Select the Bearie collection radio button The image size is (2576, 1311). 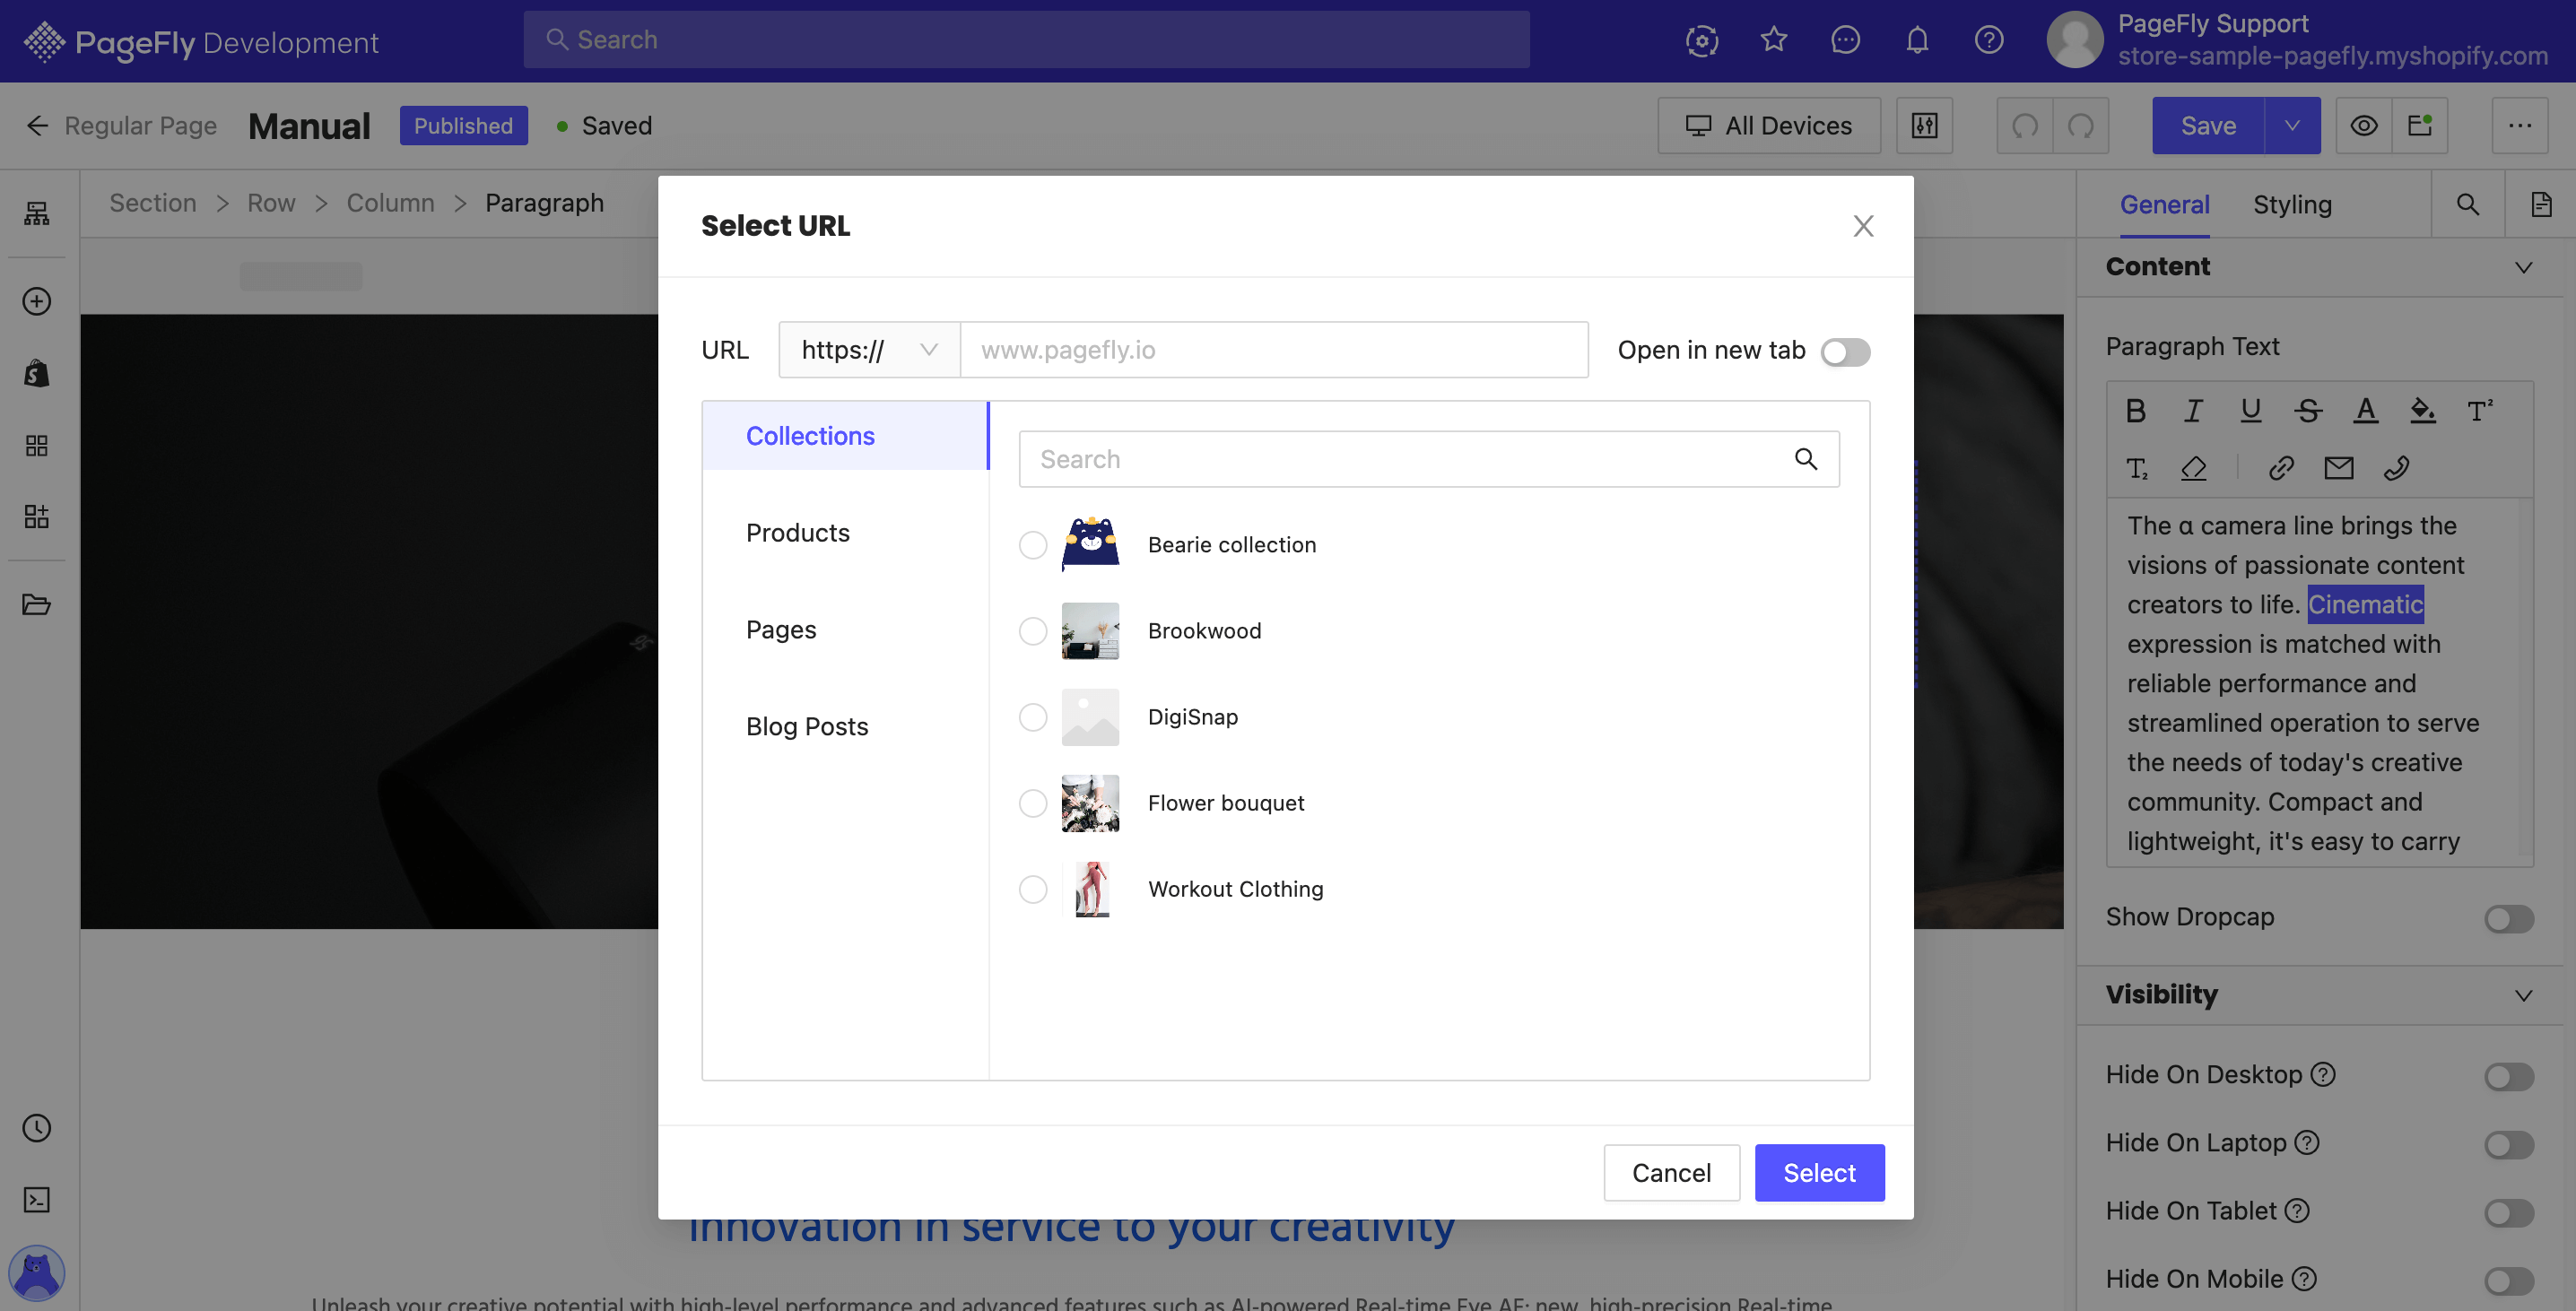[x=1033, y=545]
